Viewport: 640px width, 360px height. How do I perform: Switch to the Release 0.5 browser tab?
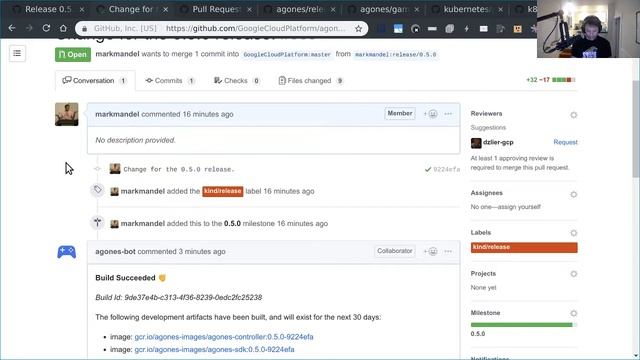click(x=48, y=9)
